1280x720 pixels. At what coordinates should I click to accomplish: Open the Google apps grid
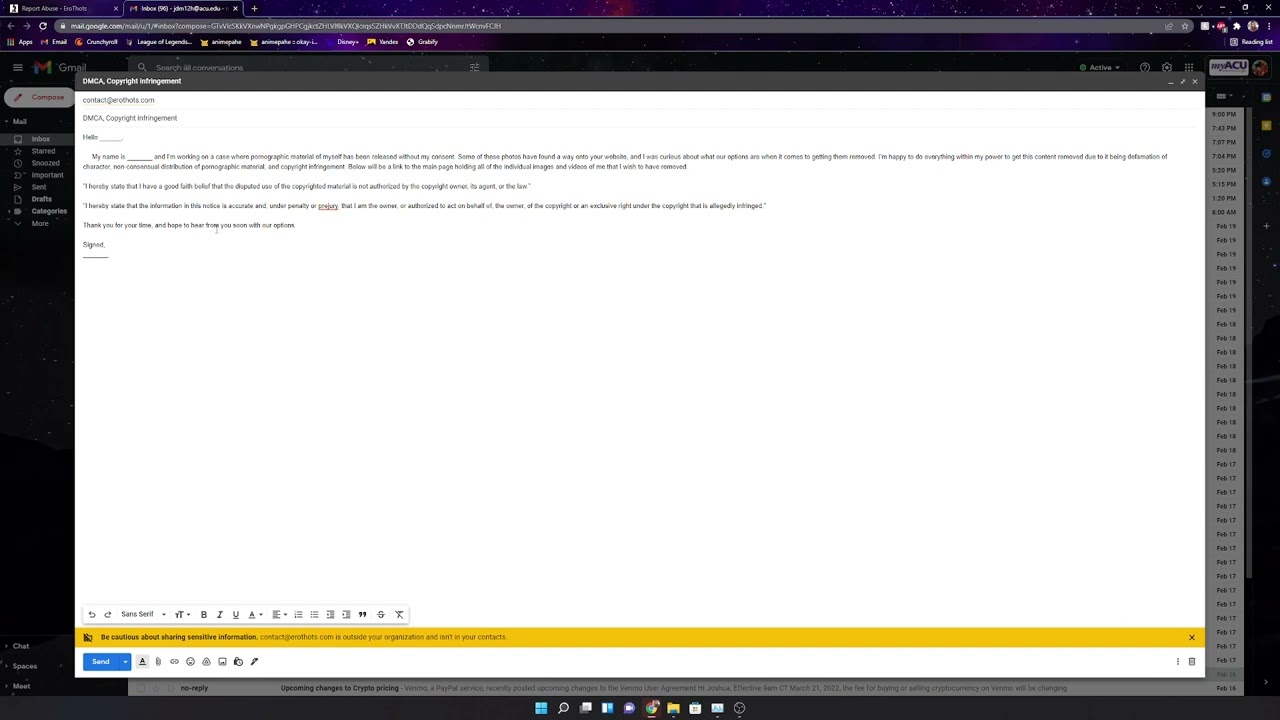coord(1187,67)
